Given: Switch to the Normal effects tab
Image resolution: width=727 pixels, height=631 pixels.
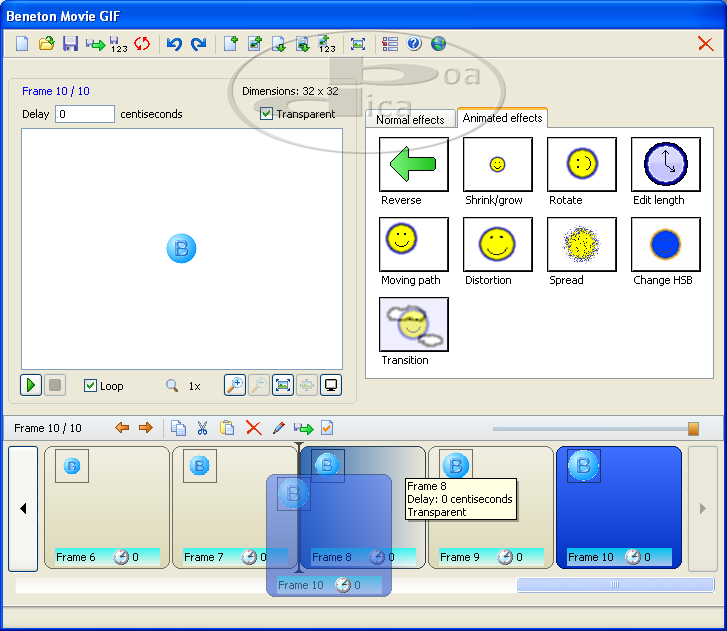Looking at the screenshot, I should (410, 120).
